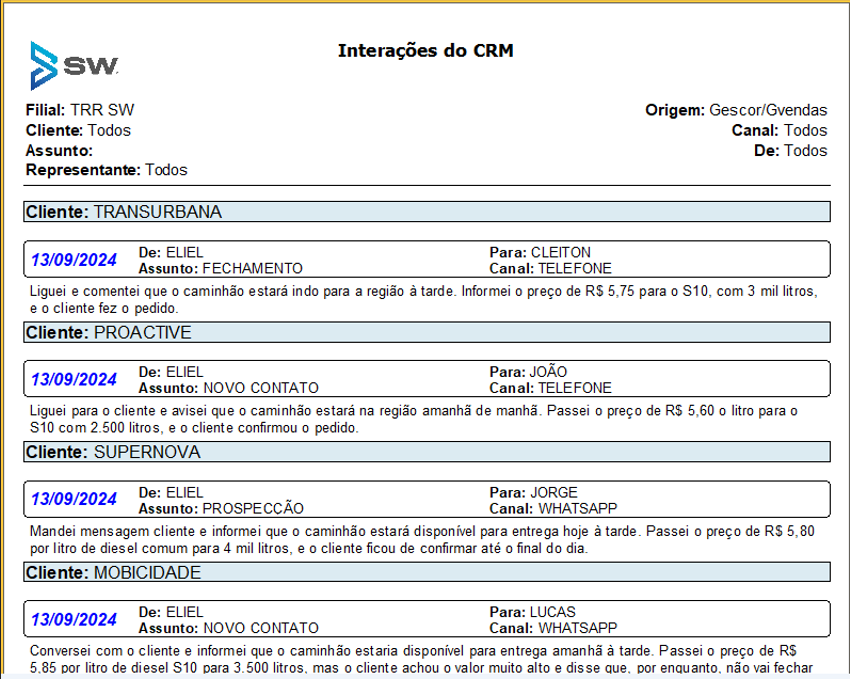The image size is (850, 679).
Task: Select the 'Filial: TRR SW' text
Action: click(80, 110)
